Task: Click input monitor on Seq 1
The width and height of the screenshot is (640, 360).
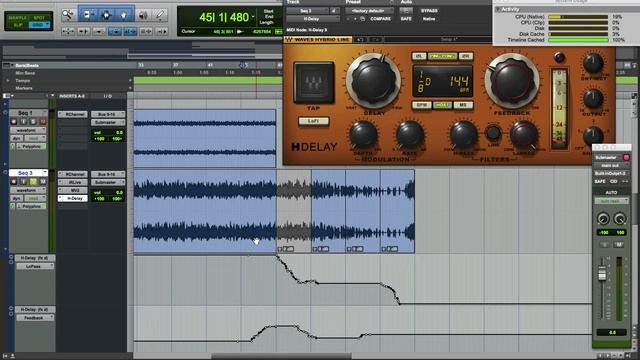Action: click(x=23, y=122)
